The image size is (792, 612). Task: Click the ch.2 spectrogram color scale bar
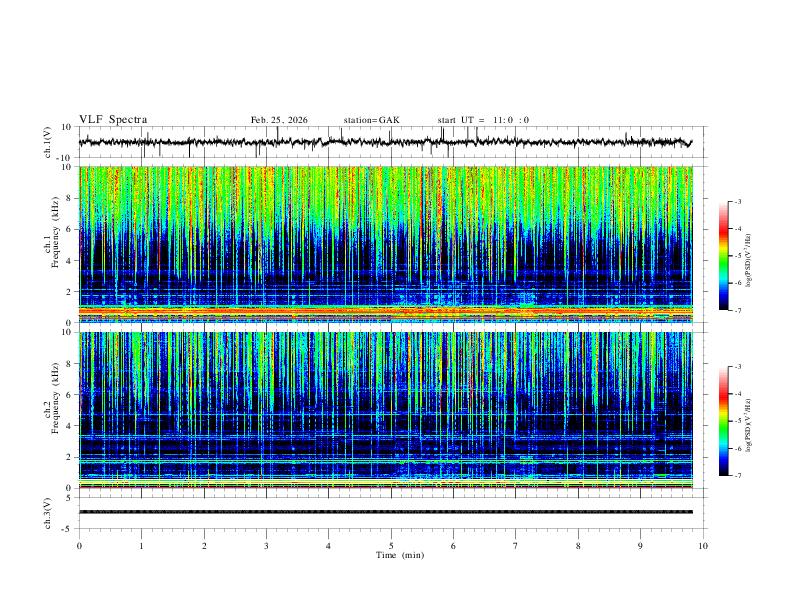coord(723,421)
